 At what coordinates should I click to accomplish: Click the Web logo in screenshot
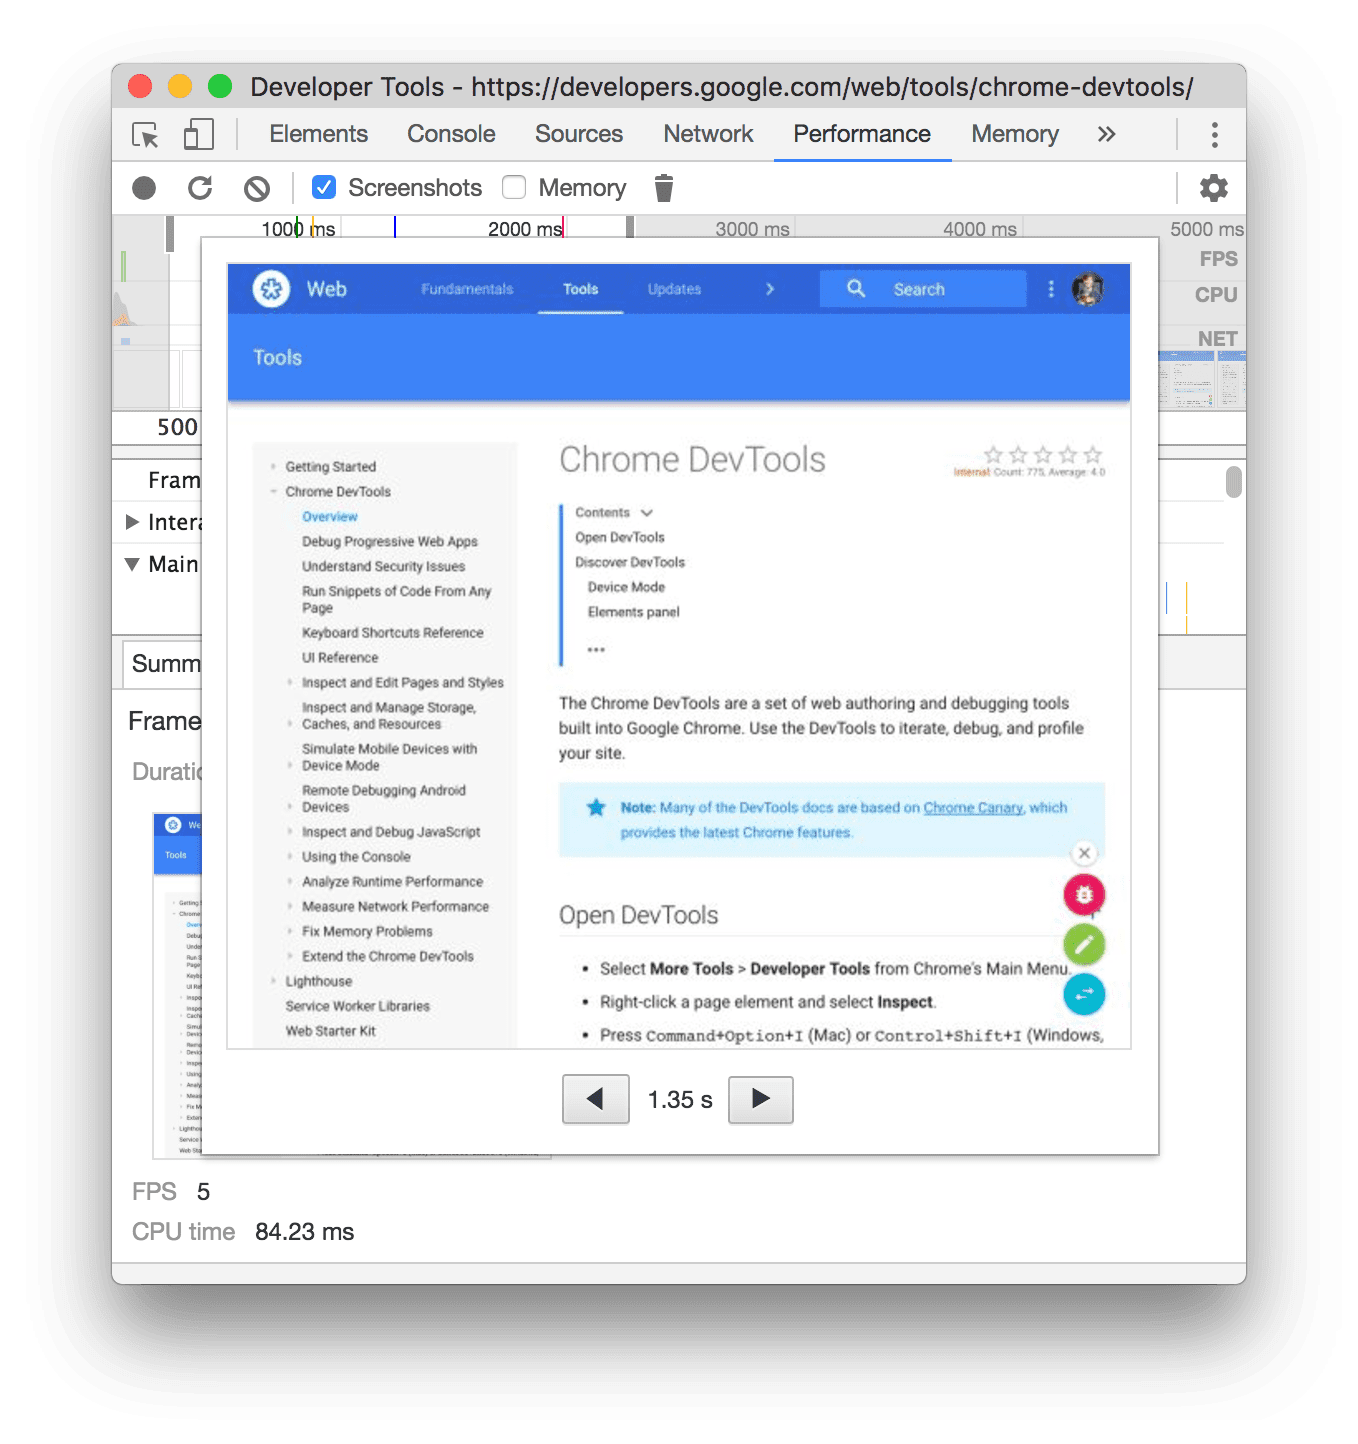click(x=271, y=289)
